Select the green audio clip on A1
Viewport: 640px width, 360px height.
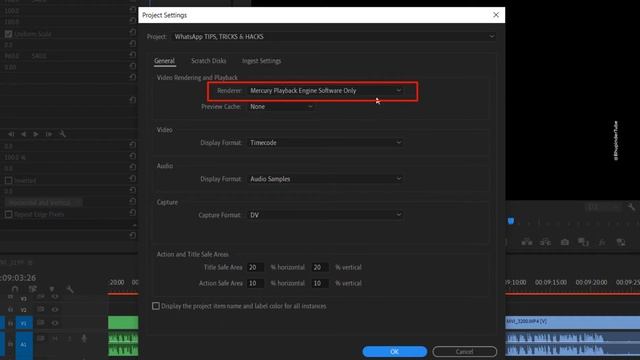pyautogui.click(x=123, y=344)
